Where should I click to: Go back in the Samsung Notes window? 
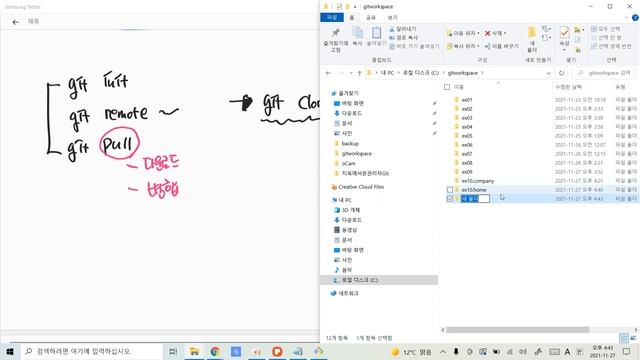pyautogui.click(x=16, y=22)
